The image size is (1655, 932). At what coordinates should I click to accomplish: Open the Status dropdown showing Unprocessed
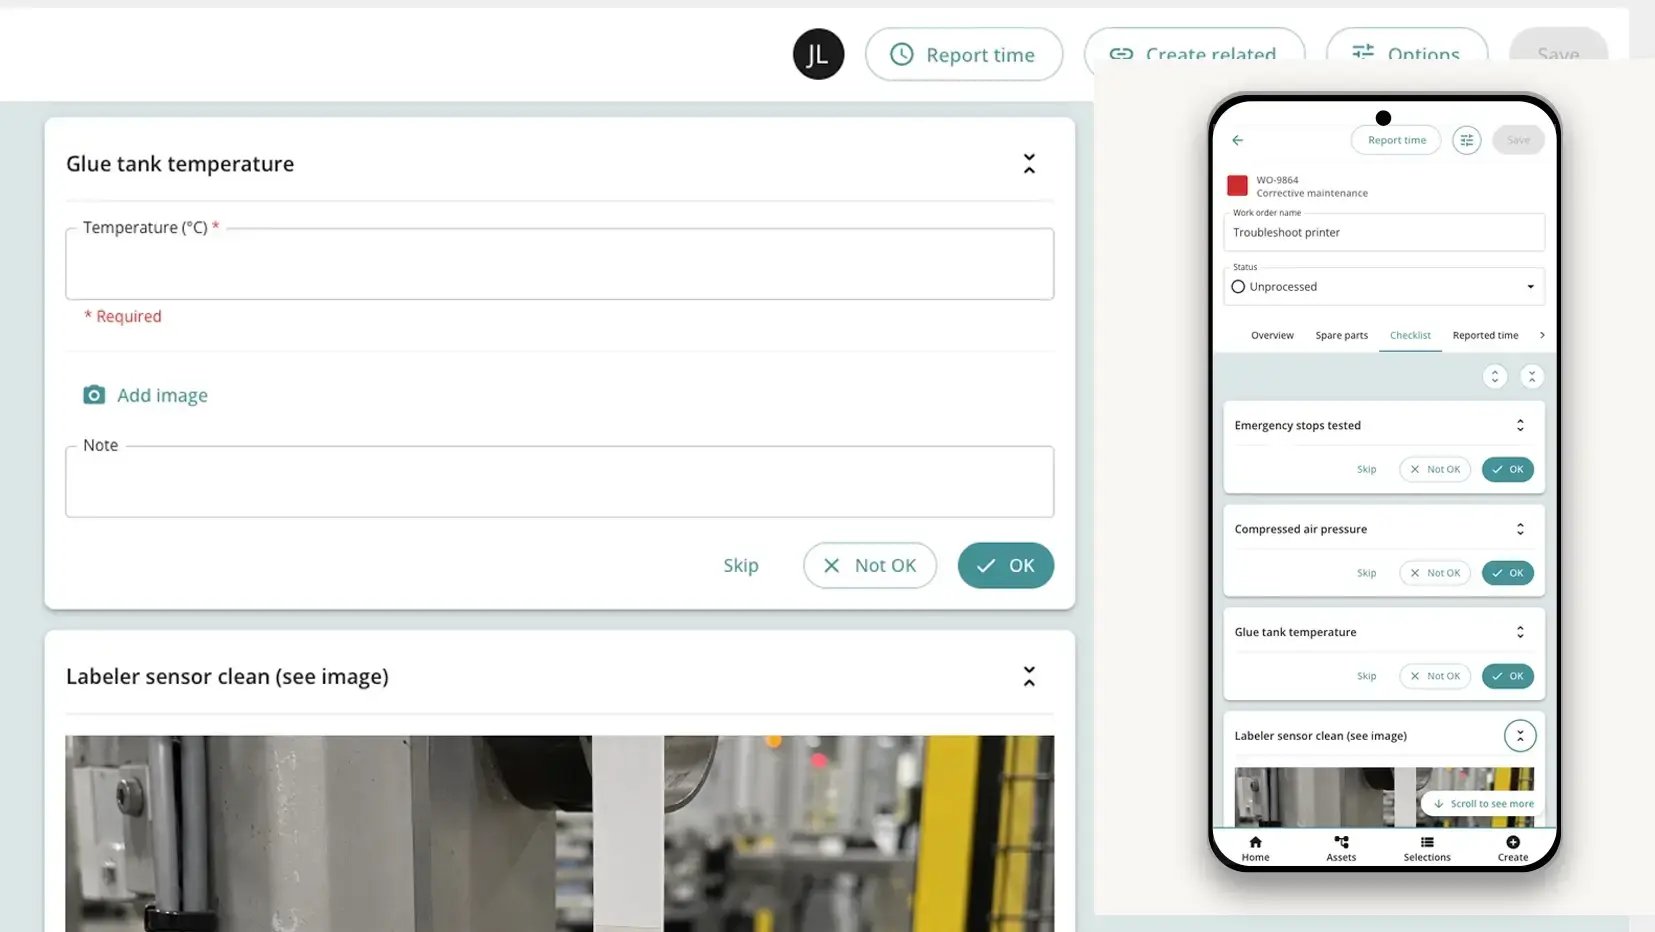(x=1384, y=286)
